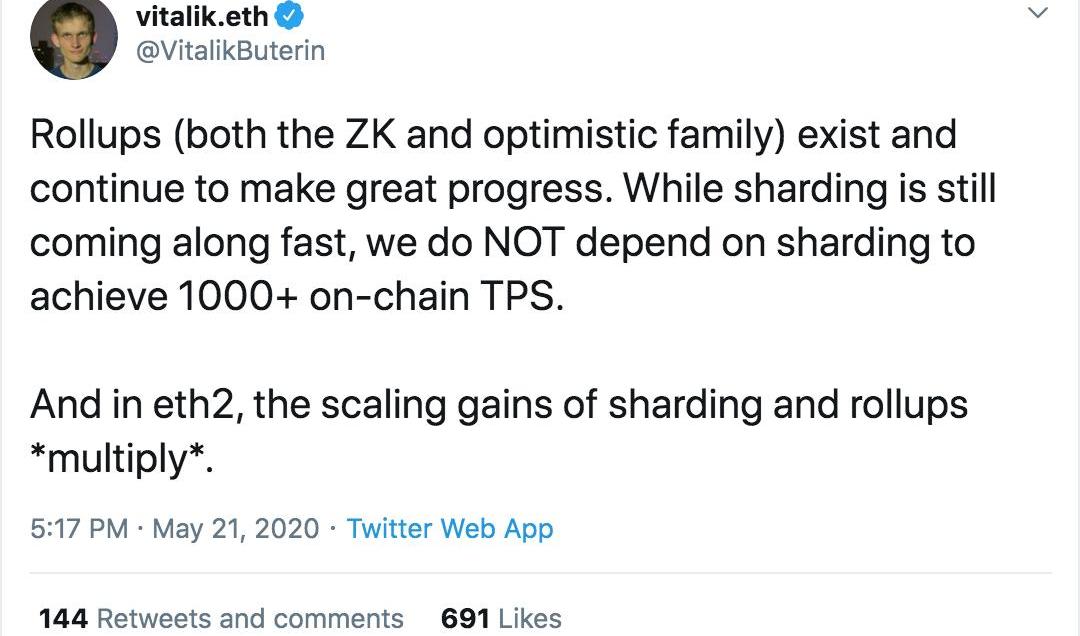1080x636 pixels.
Task: Click the "*multiply*" word
Action: point(121,460)
